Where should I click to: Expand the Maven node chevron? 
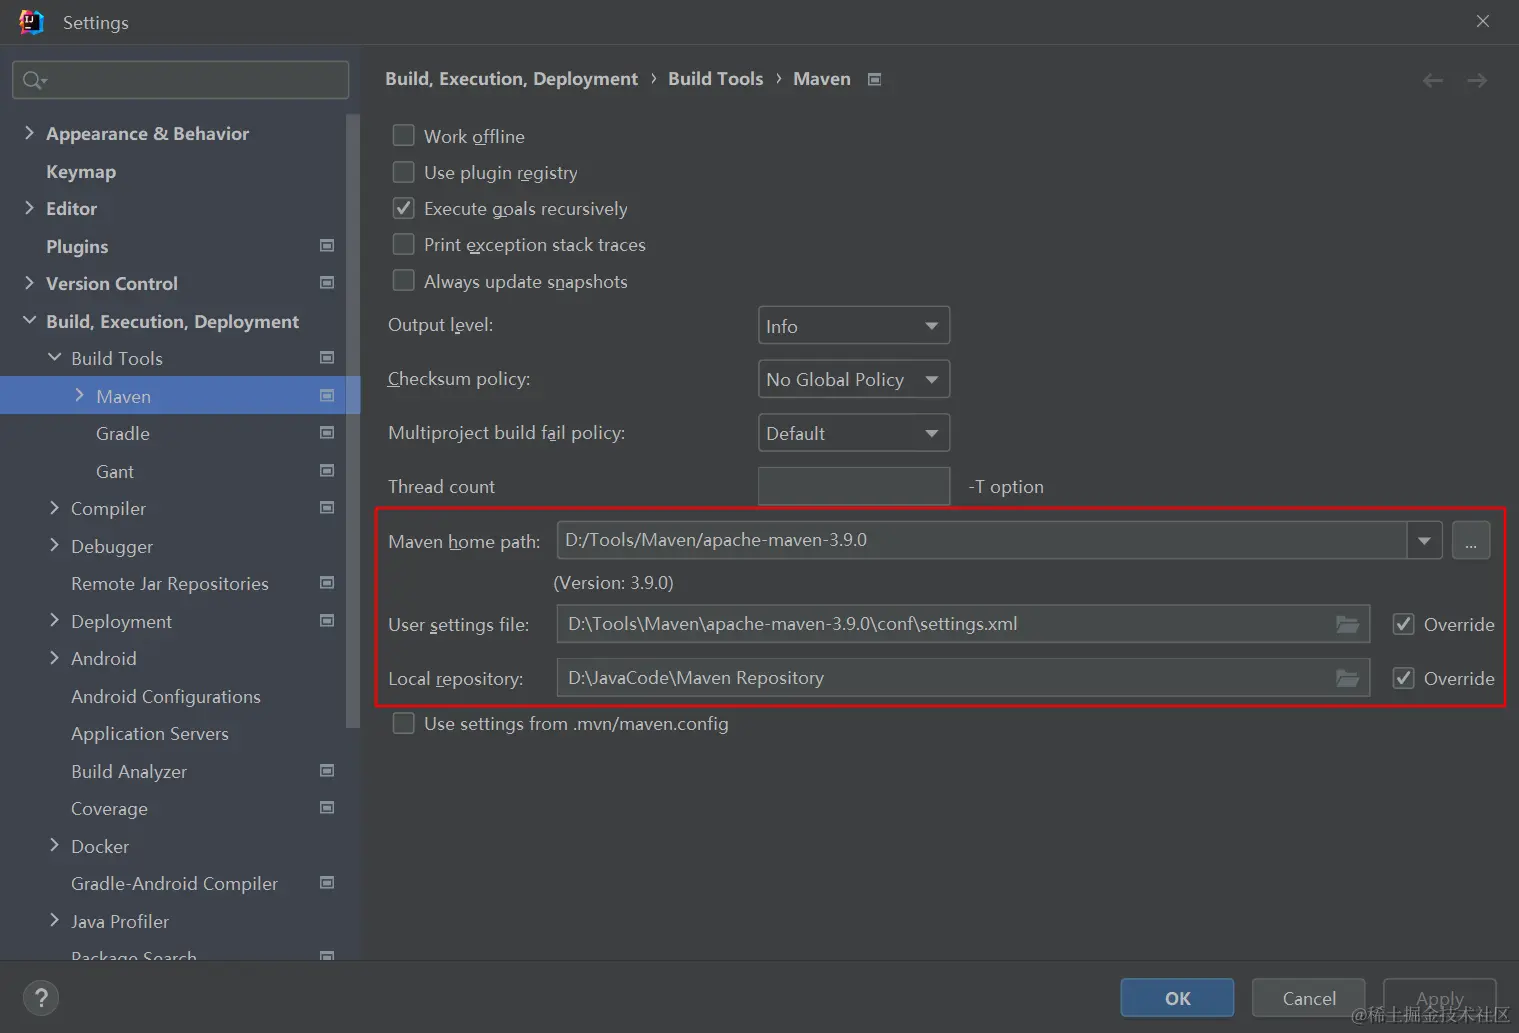point(79,396)
